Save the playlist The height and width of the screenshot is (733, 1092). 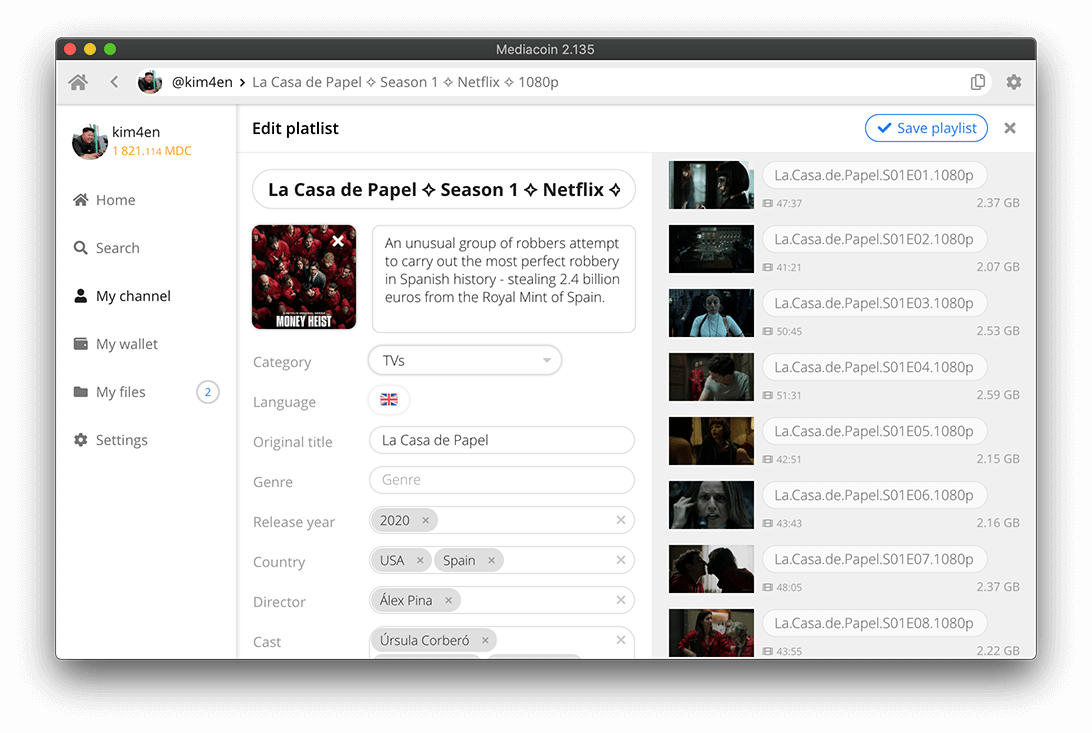click(926, 128)
